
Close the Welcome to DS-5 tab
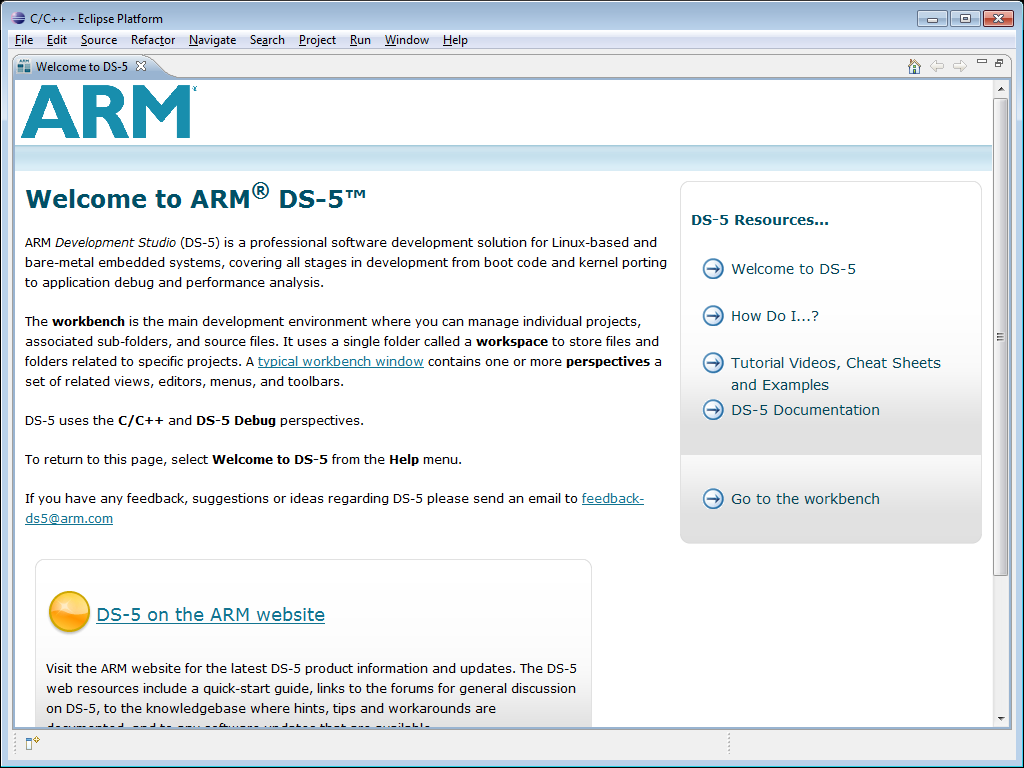(x=141, y=66)
